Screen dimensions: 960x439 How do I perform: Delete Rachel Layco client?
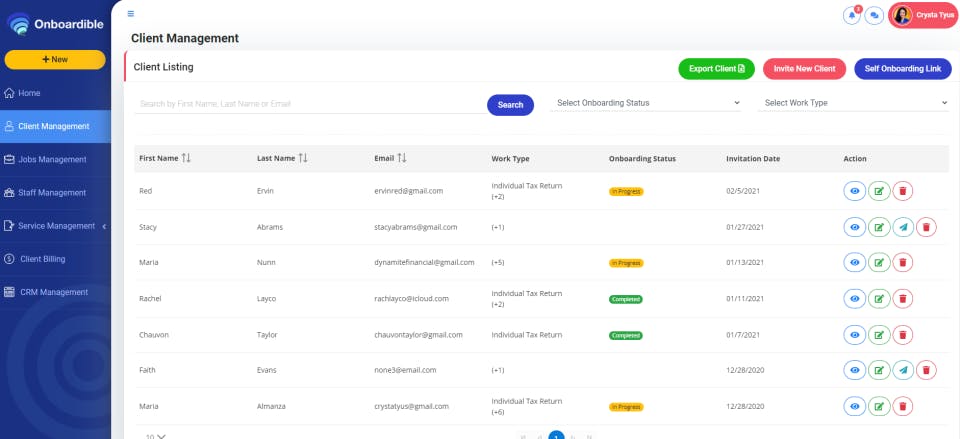tap(902, 299)
